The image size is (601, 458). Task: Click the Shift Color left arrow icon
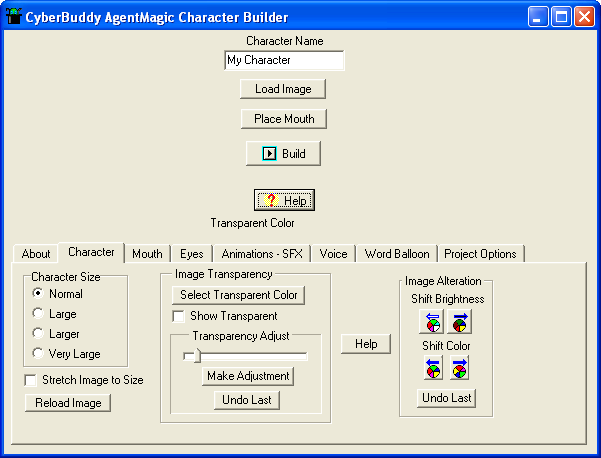point(432,368)
